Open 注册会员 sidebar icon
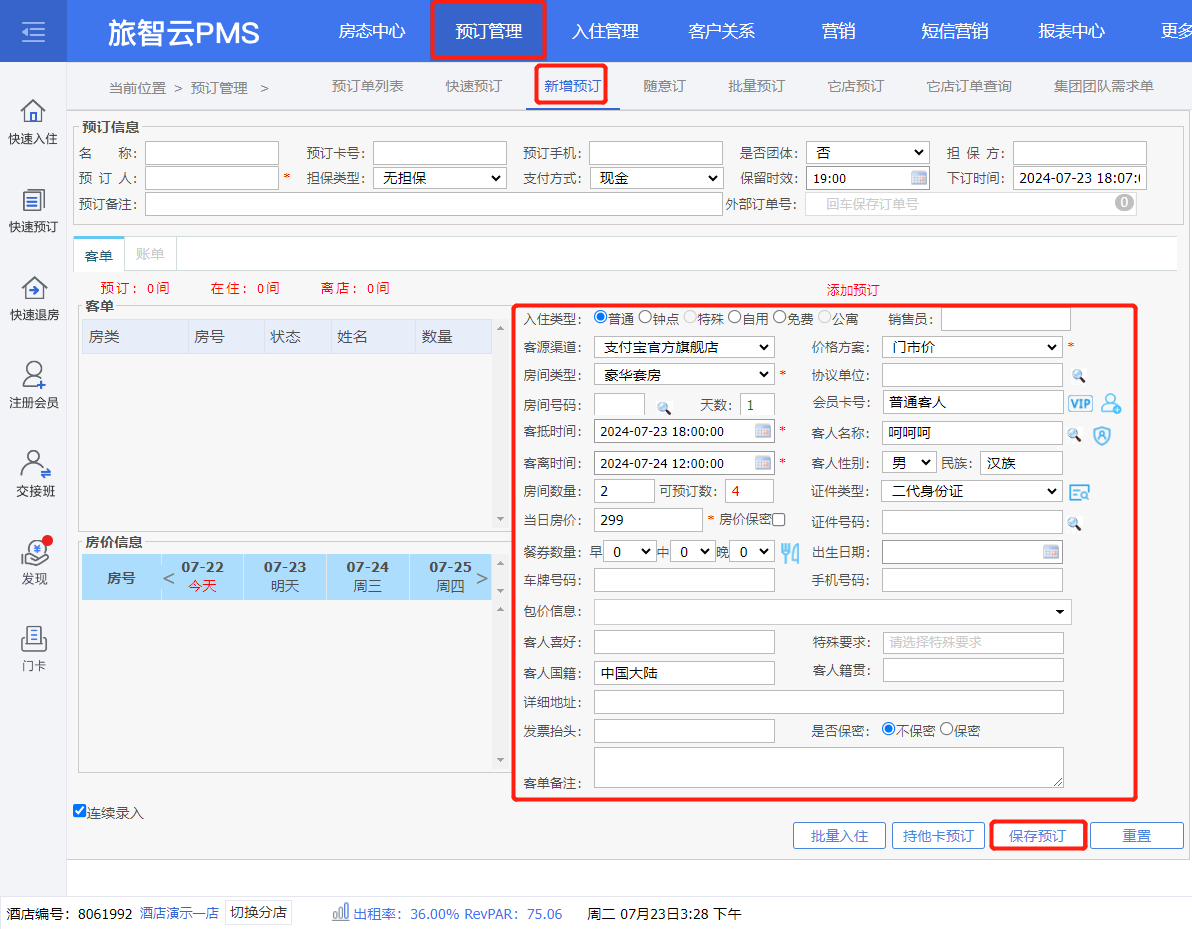This screenshot has width=1192, height=929. [33, 376]
